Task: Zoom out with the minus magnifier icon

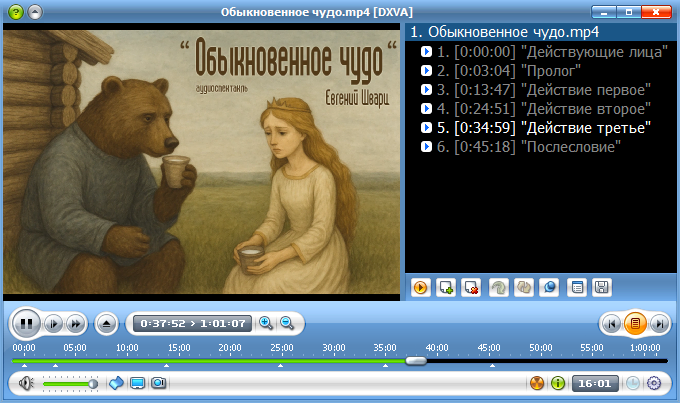Action: coord(286,323)
